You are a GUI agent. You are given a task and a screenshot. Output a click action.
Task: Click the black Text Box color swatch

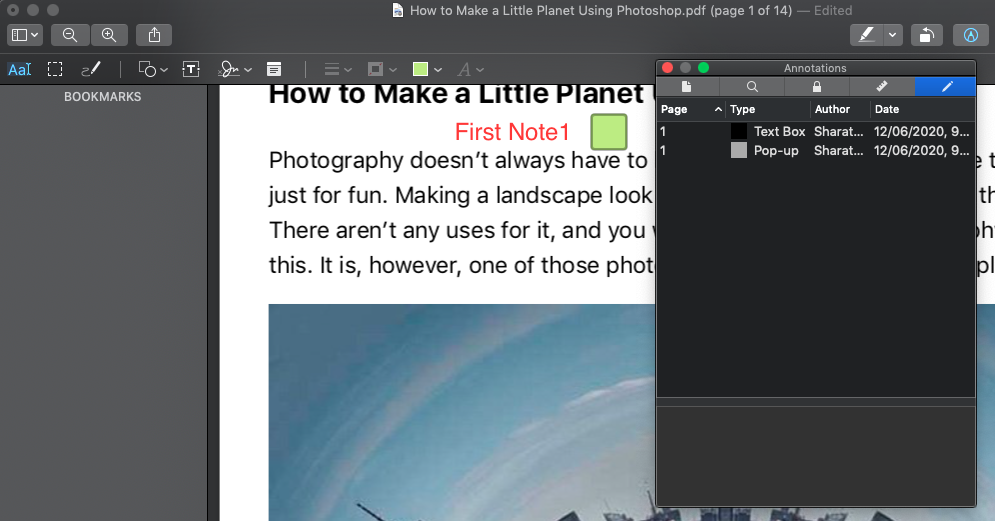(739, 131)
